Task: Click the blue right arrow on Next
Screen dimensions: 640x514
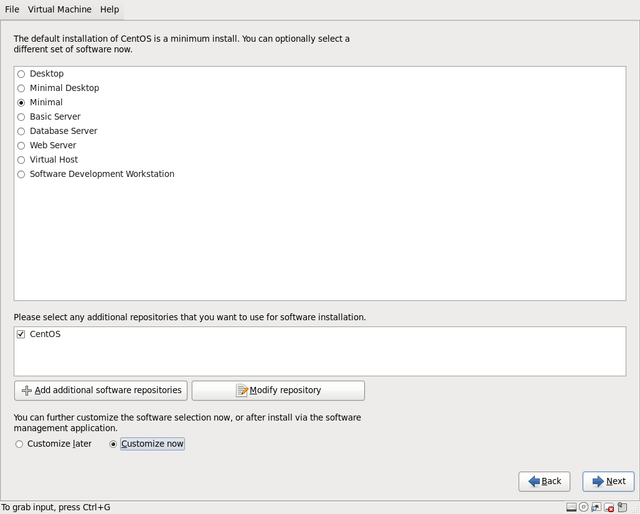Action: pyautogui.click(x=598, y=482)
